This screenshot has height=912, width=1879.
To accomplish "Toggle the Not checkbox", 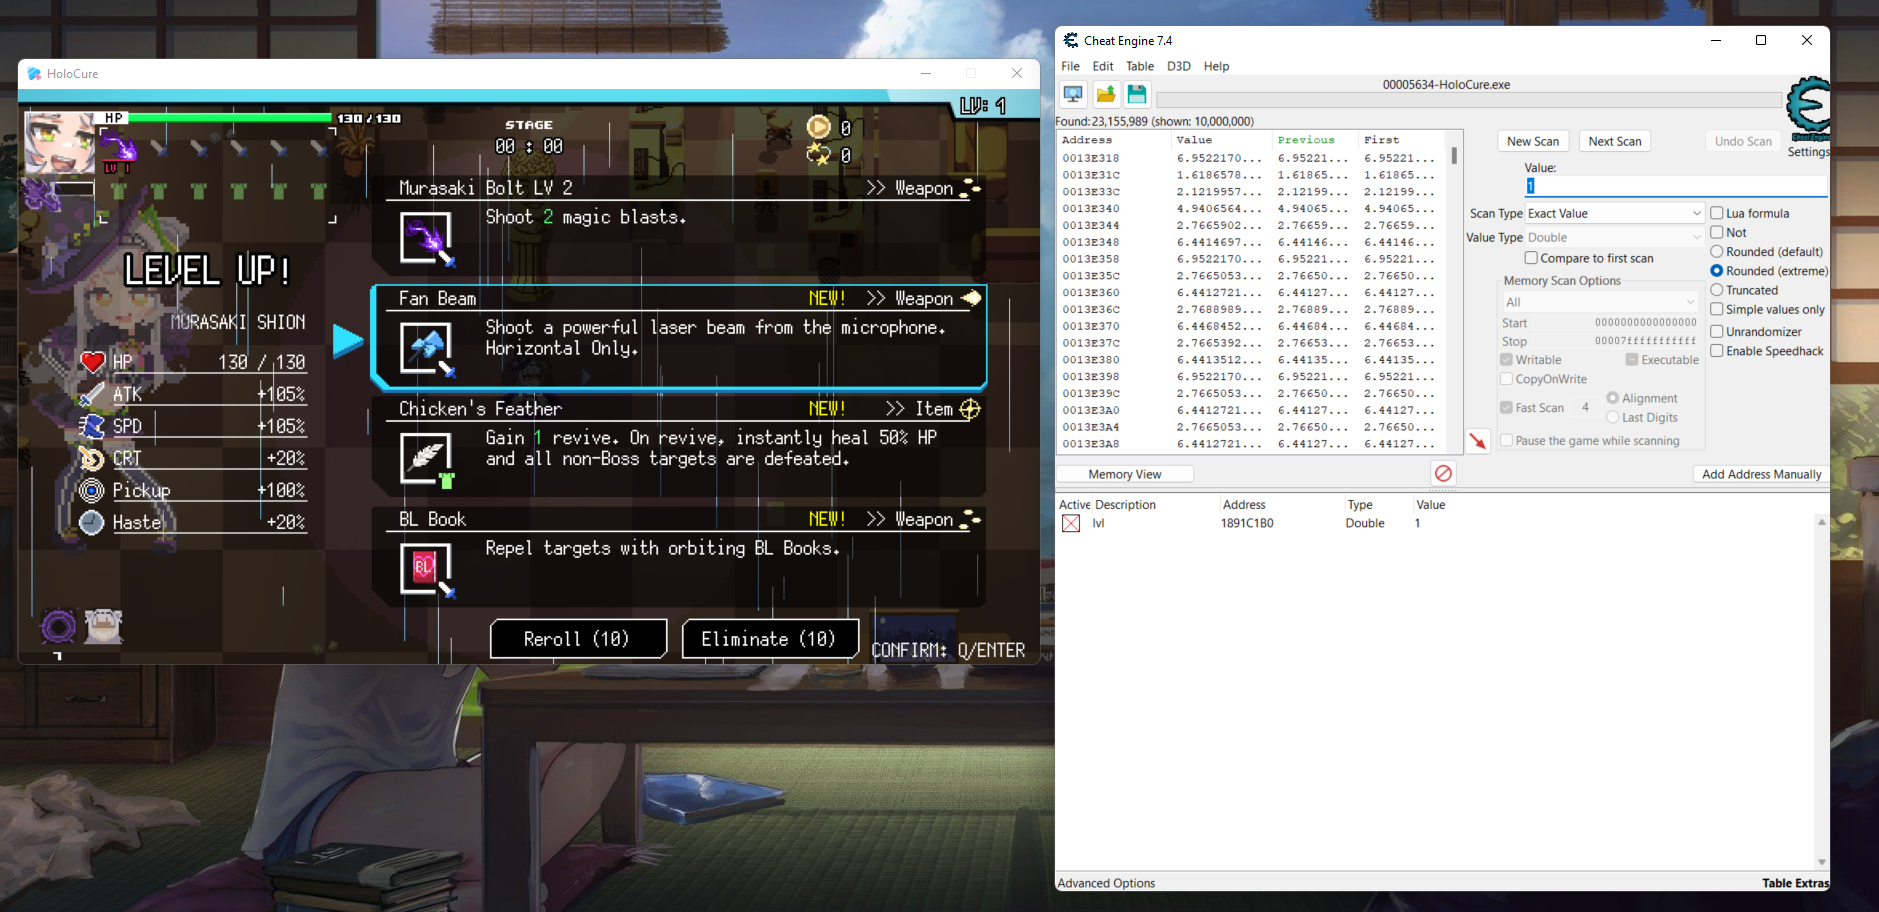I will click(1717, 232).
